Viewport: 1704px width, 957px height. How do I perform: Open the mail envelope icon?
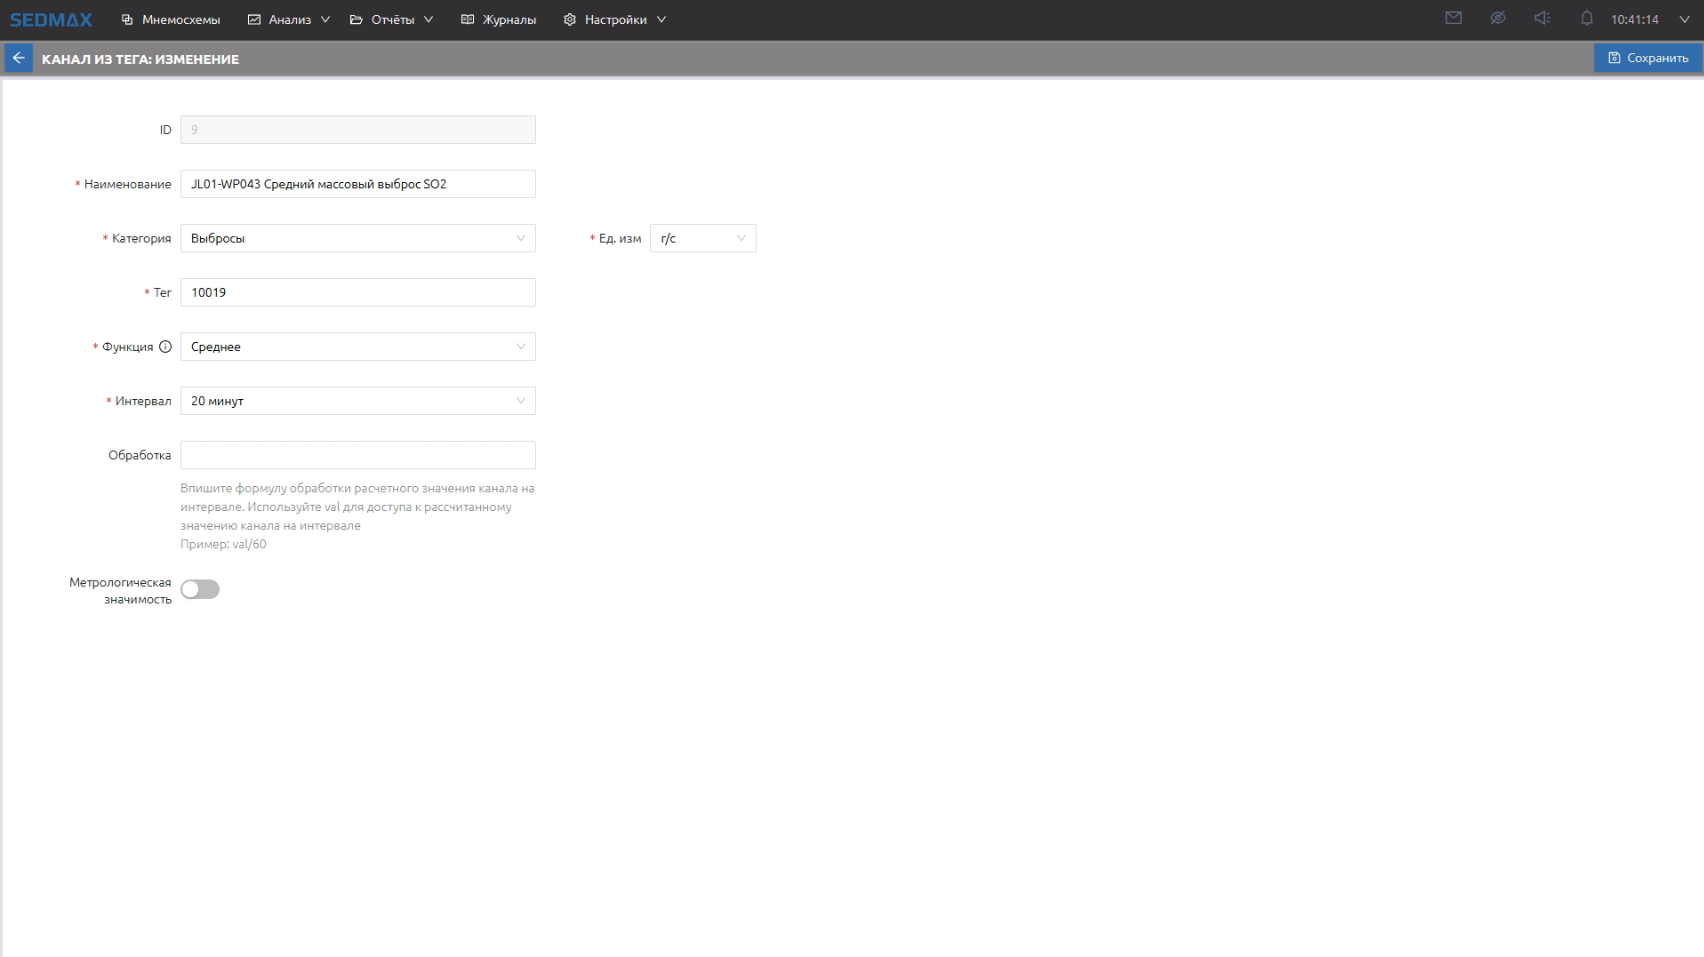click(1453, 19)
